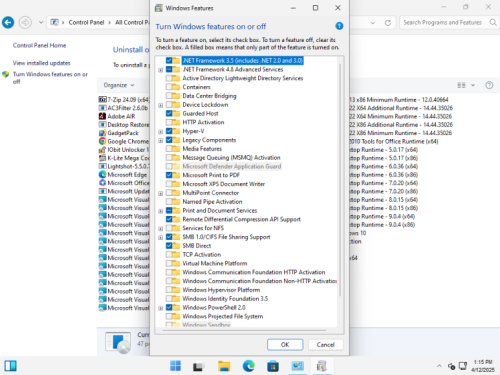500x375 pixels.
Task: Select Data Center Bridging feature row
Action: 209,96
